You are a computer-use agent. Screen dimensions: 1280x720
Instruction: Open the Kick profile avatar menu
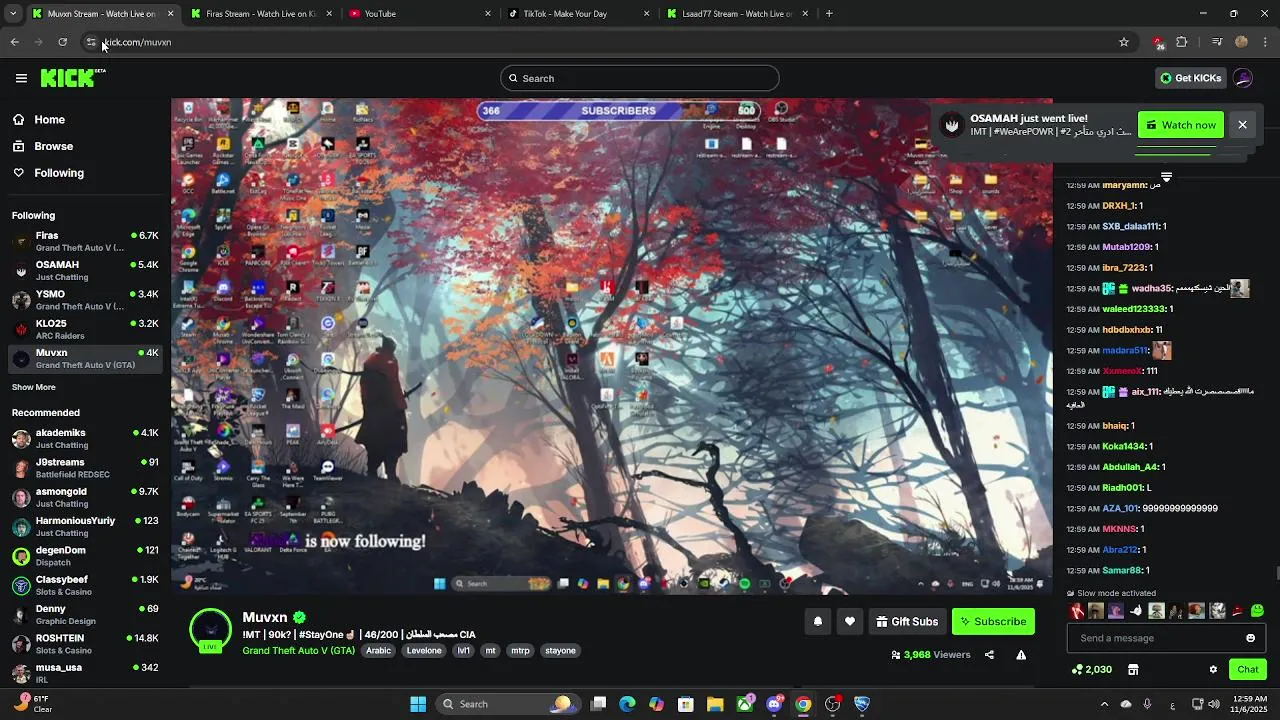coord(1243,78)
